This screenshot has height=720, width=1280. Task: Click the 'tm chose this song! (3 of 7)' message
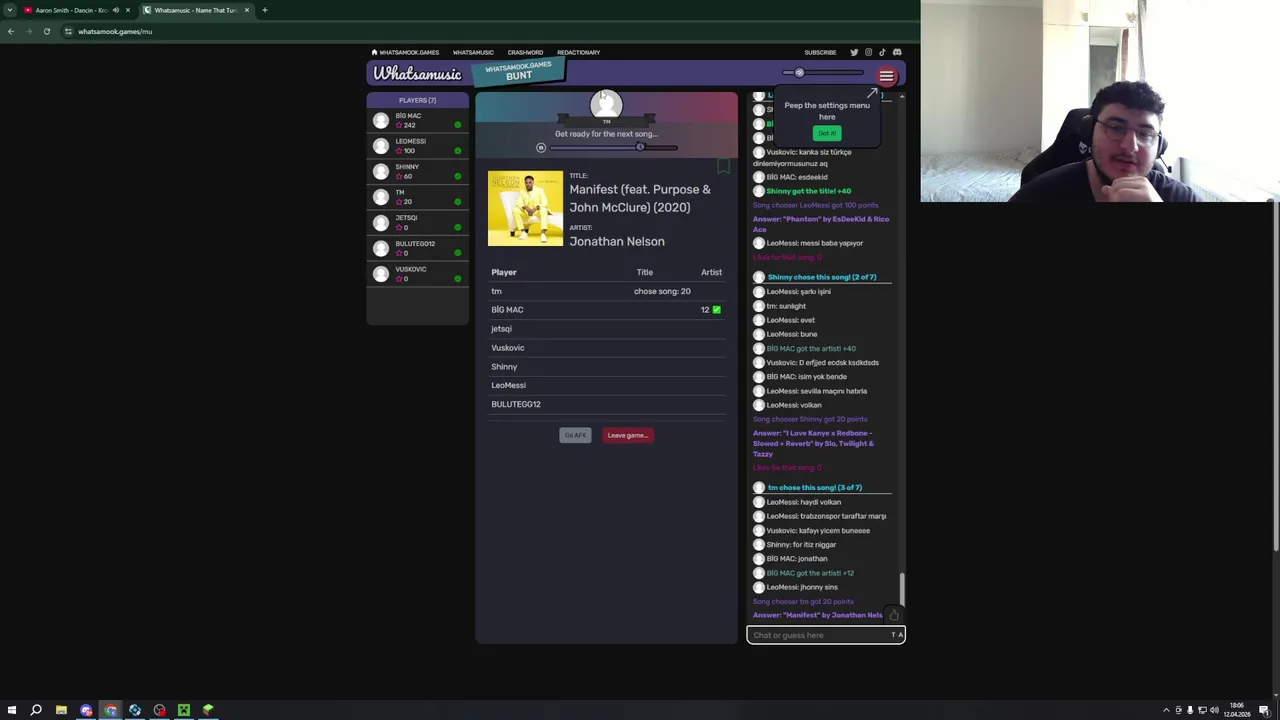coord(815,487)
